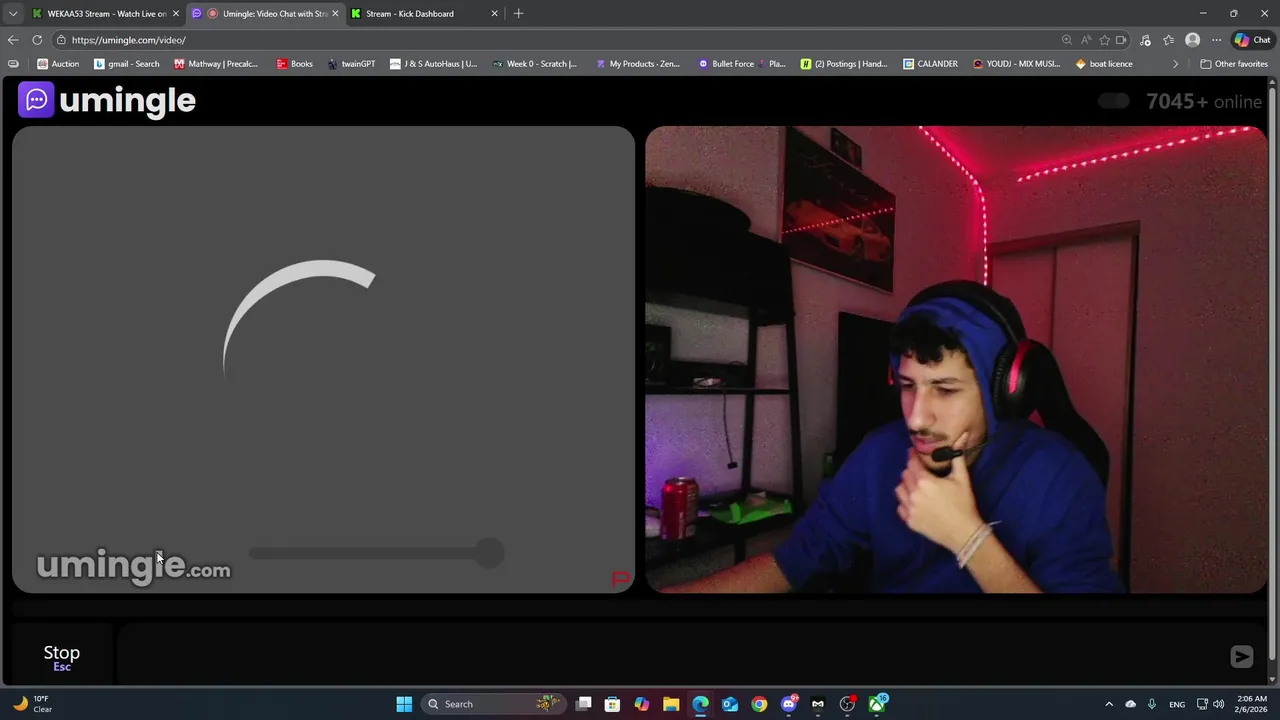Open the Edge settings three-dots menu
This screenshot has height=720, width=1280.
pyautogui.click(x=1216, y=40)
